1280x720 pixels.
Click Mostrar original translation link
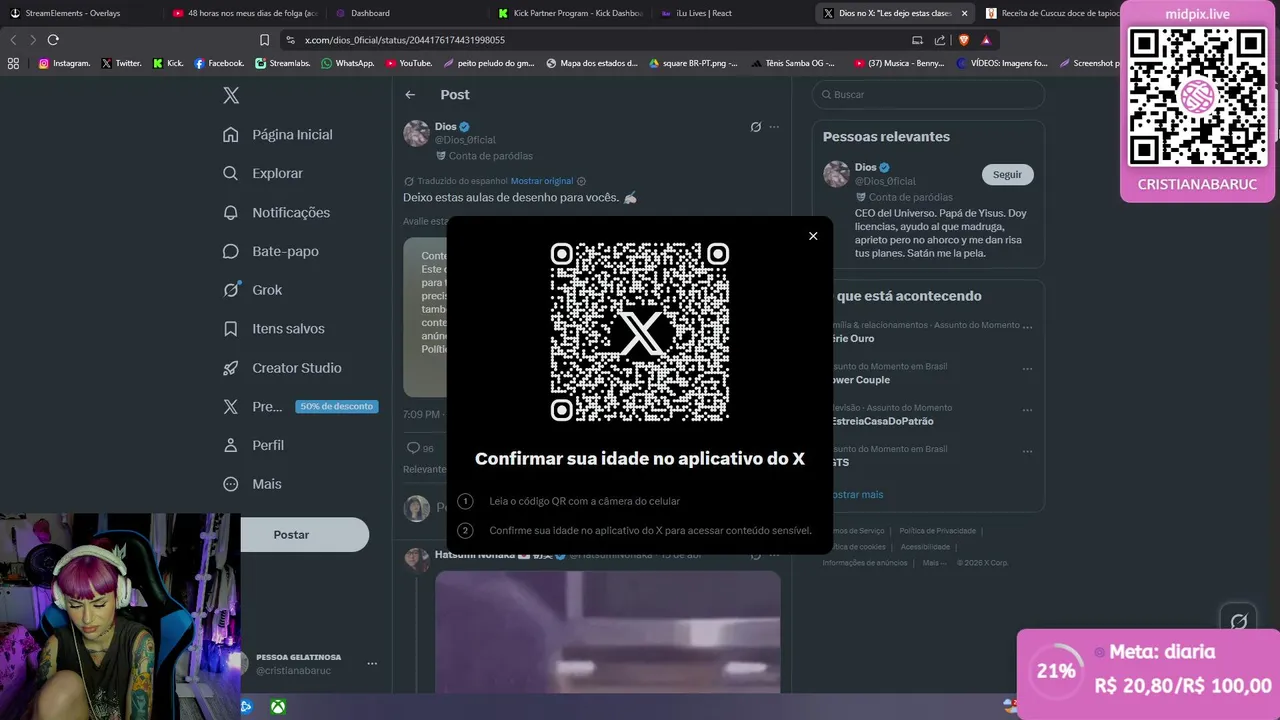[542, 181]
